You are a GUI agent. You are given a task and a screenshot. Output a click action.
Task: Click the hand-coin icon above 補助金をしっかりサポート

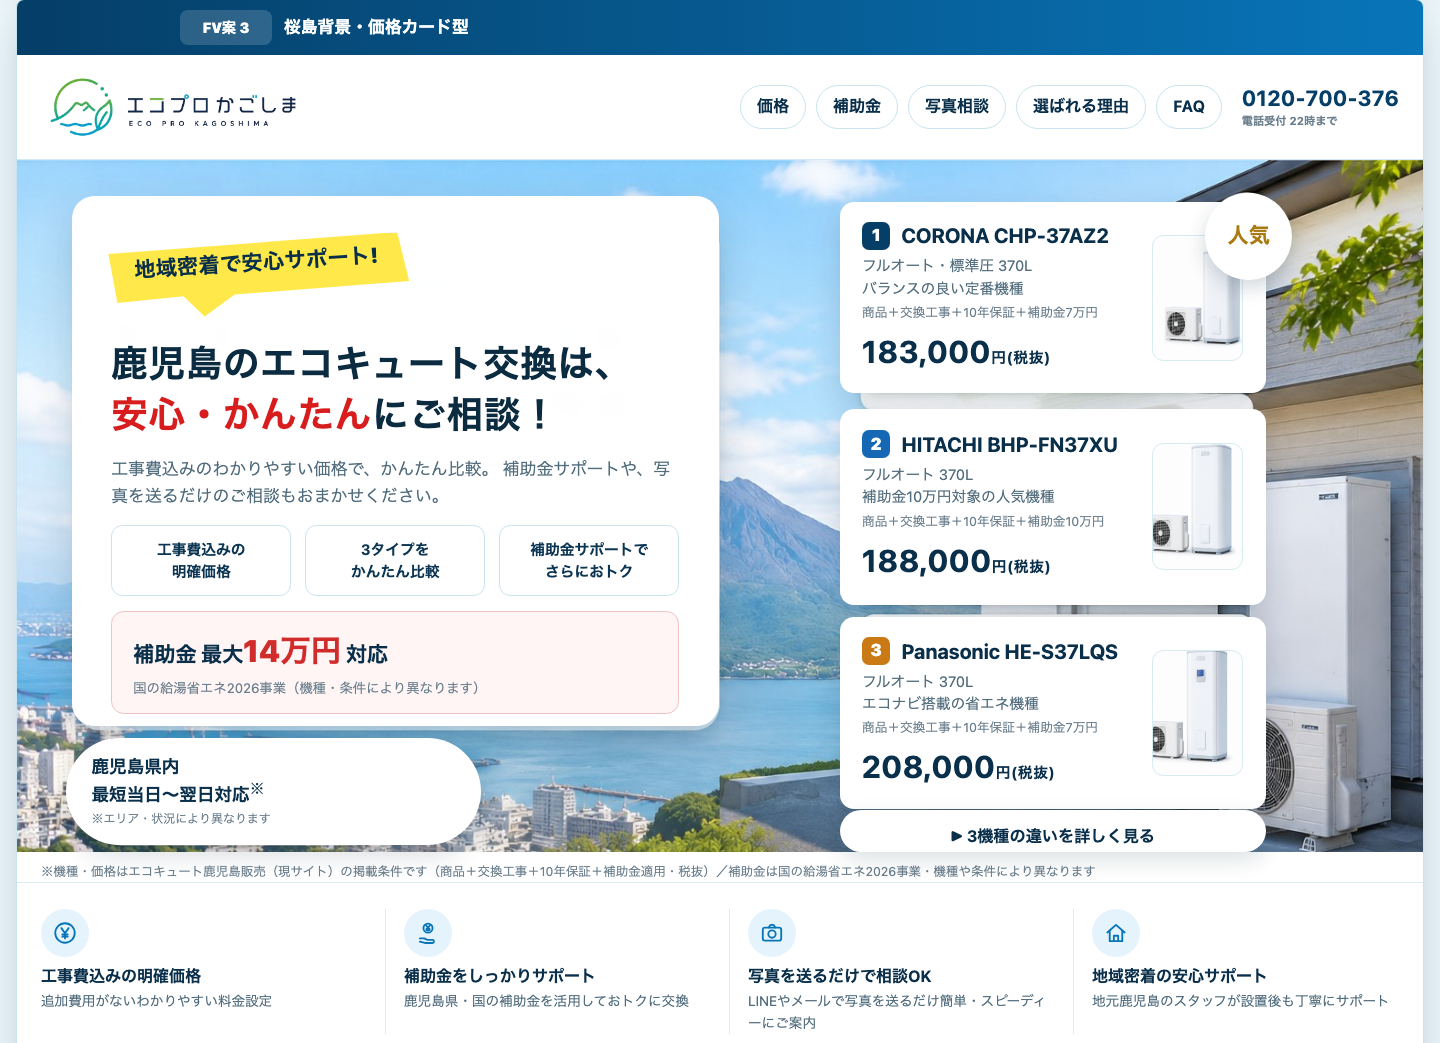428,933
